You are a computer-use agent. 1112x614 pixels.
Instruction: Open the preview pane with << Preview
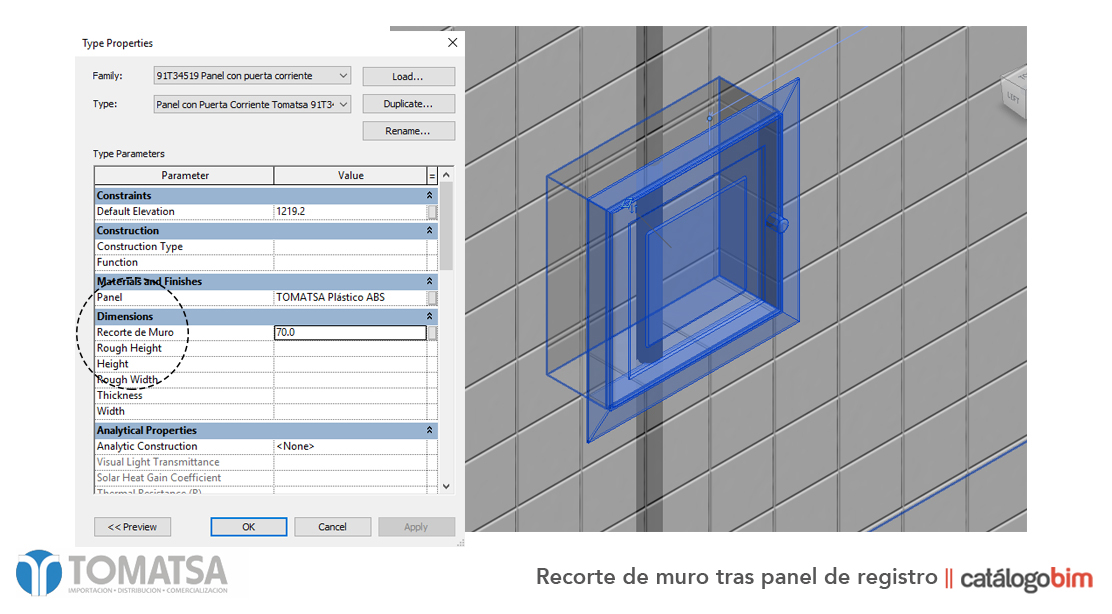(132, 526)
